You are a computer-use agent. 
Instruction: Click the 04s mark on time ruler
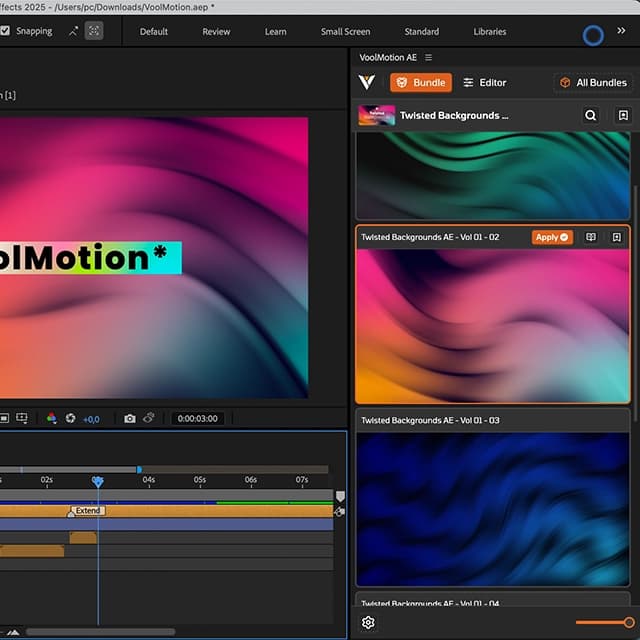point(149,480)
